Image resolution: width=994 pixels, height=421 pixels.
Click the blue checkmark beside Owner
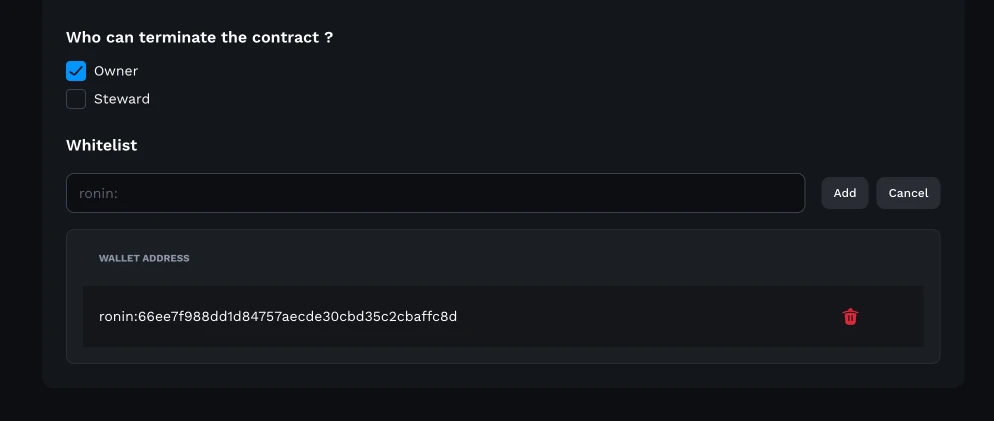pos(76,71)
